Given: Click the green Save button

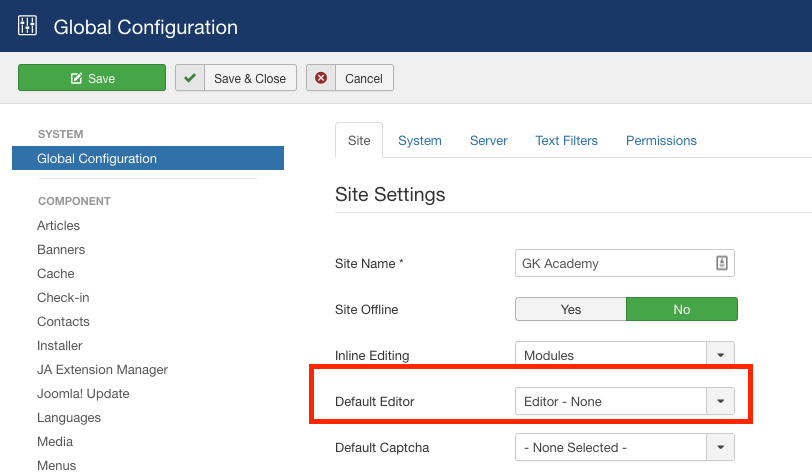Looking at the screenshot, I should [x=92, y=78].
